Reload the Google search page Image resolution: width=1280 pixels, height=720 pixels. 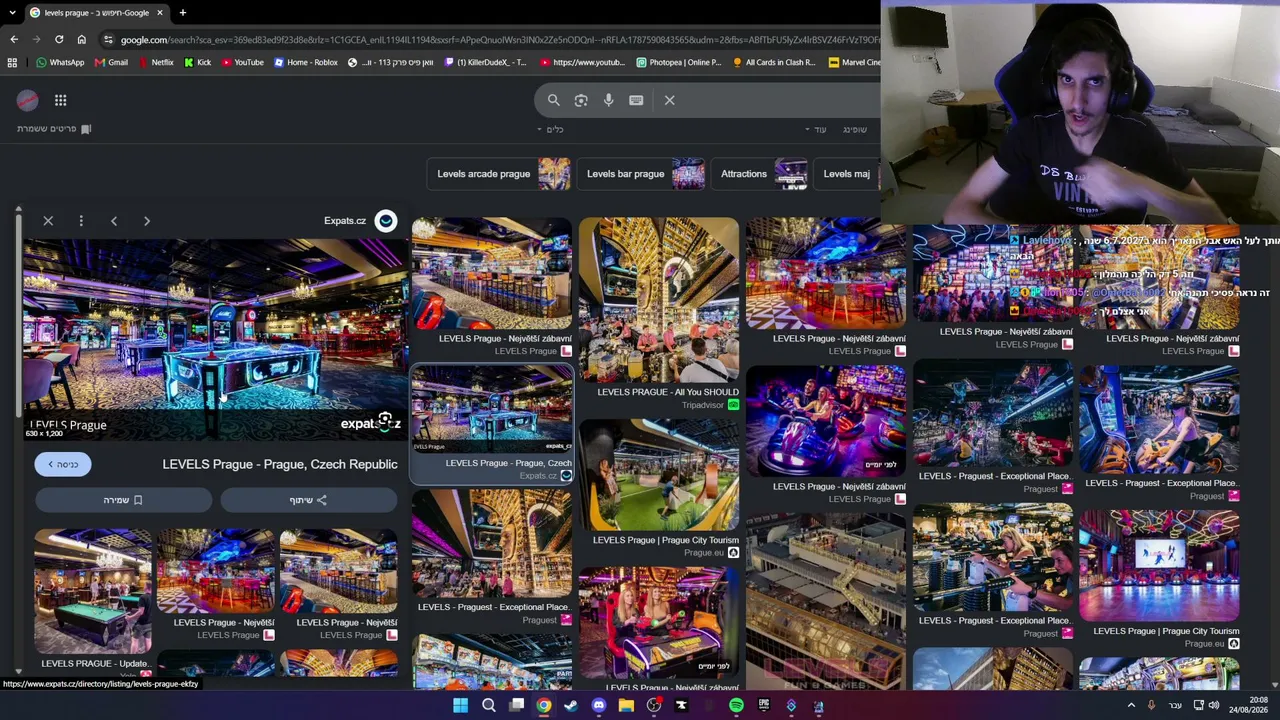click(59, 39)
